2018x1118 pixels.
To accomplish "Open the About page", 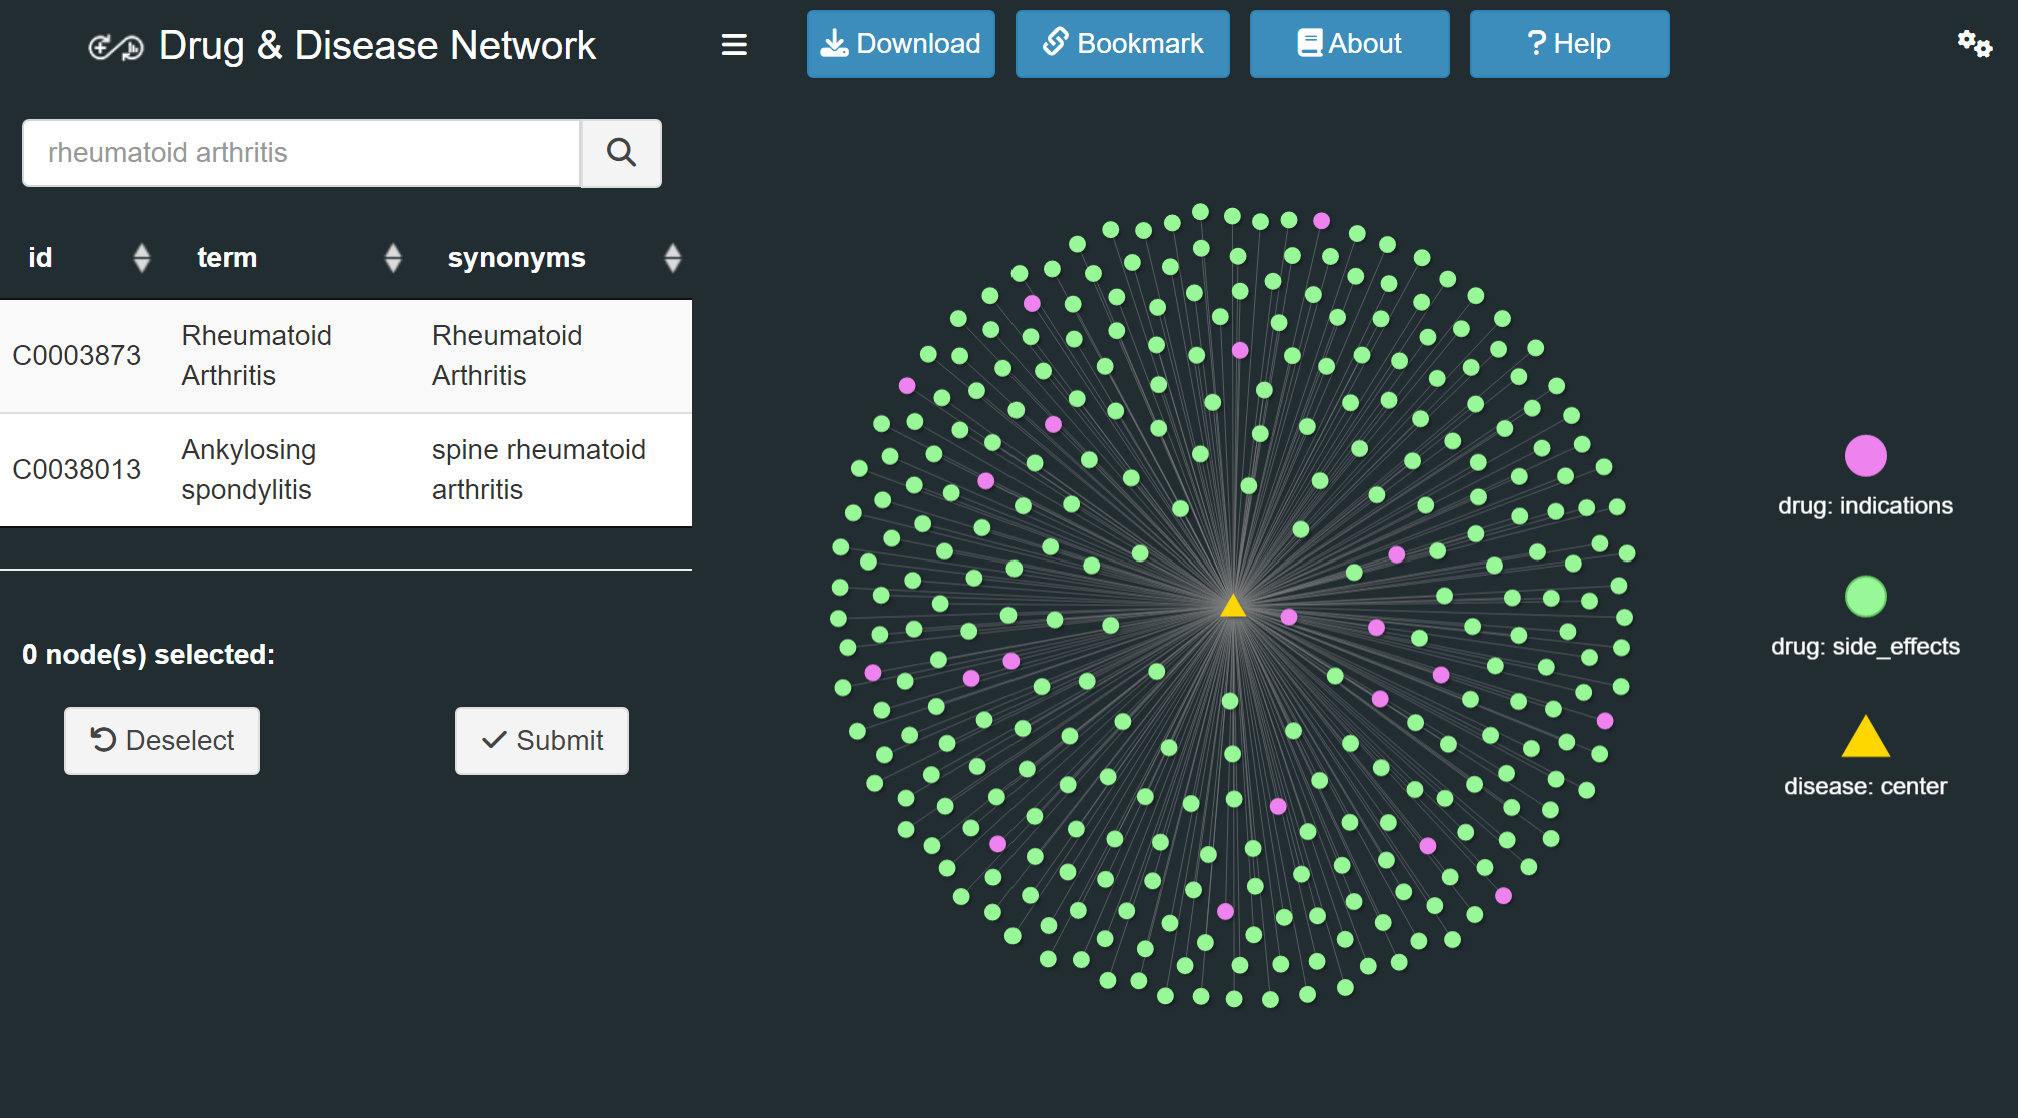I will (1349, 44).
